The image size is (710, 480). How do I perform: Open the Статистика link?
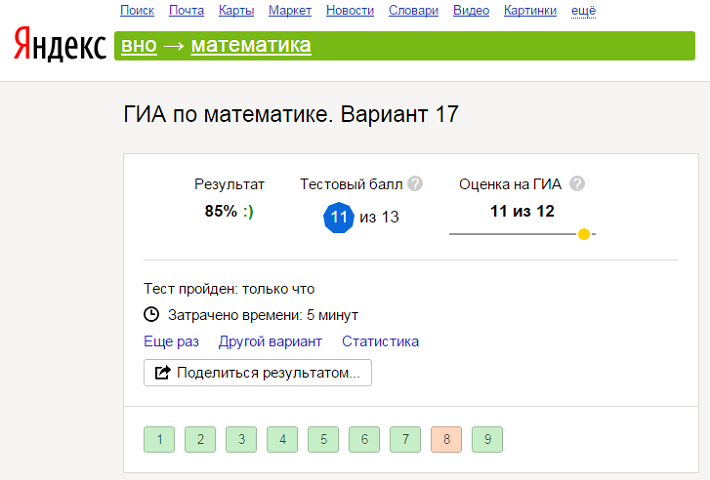tap(380, 342)
